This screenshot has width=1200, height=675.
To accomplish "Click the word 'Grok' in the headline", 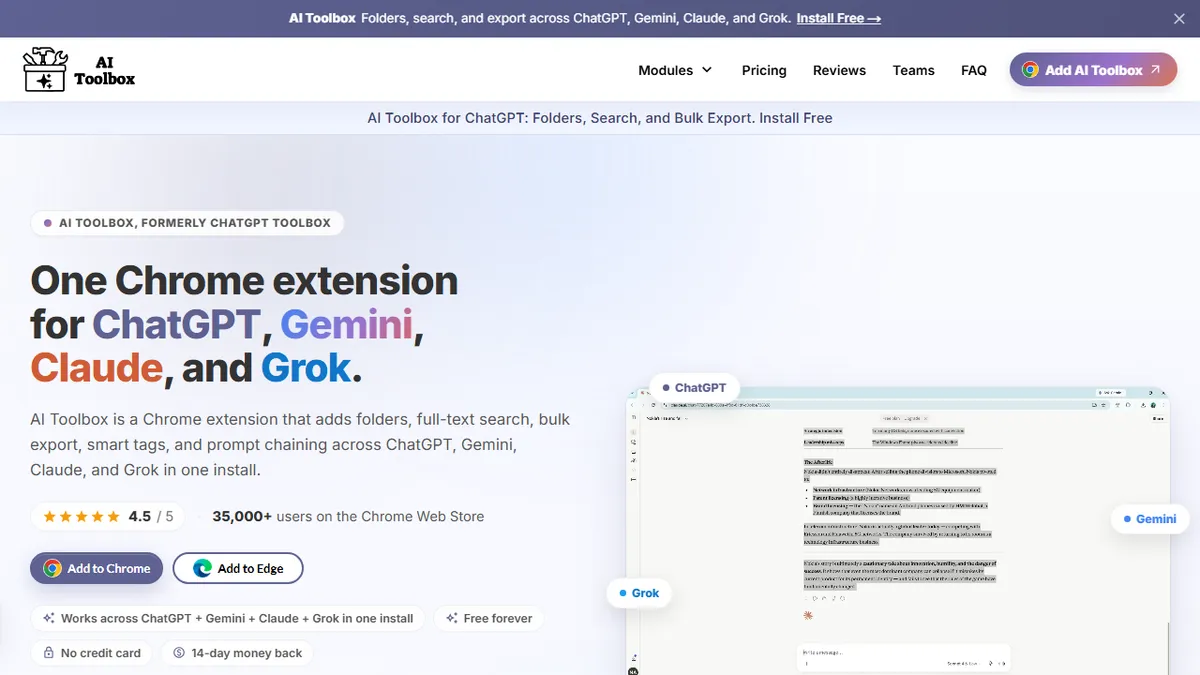I will [306, 368].
